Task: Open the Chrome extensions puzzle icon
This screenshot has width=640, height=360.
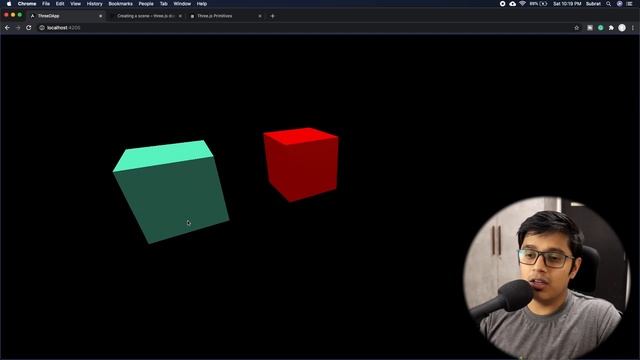Action: [611, 28]
